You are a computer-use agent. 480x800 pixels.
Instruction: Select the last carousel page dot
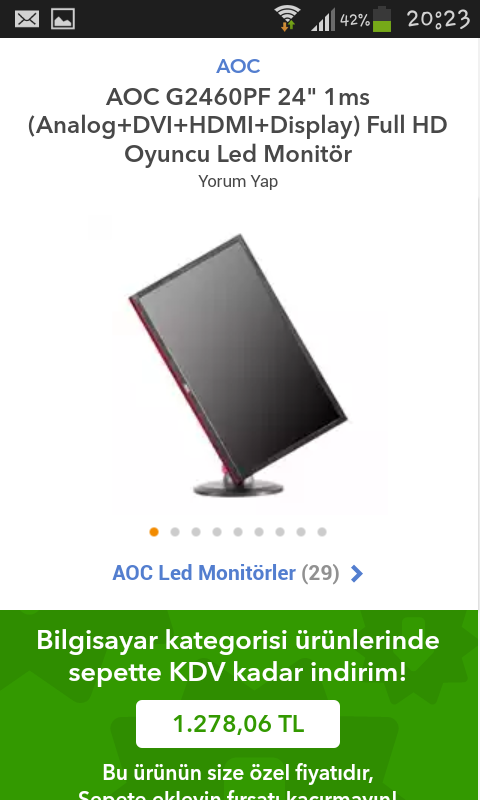[x=322, y=532]
